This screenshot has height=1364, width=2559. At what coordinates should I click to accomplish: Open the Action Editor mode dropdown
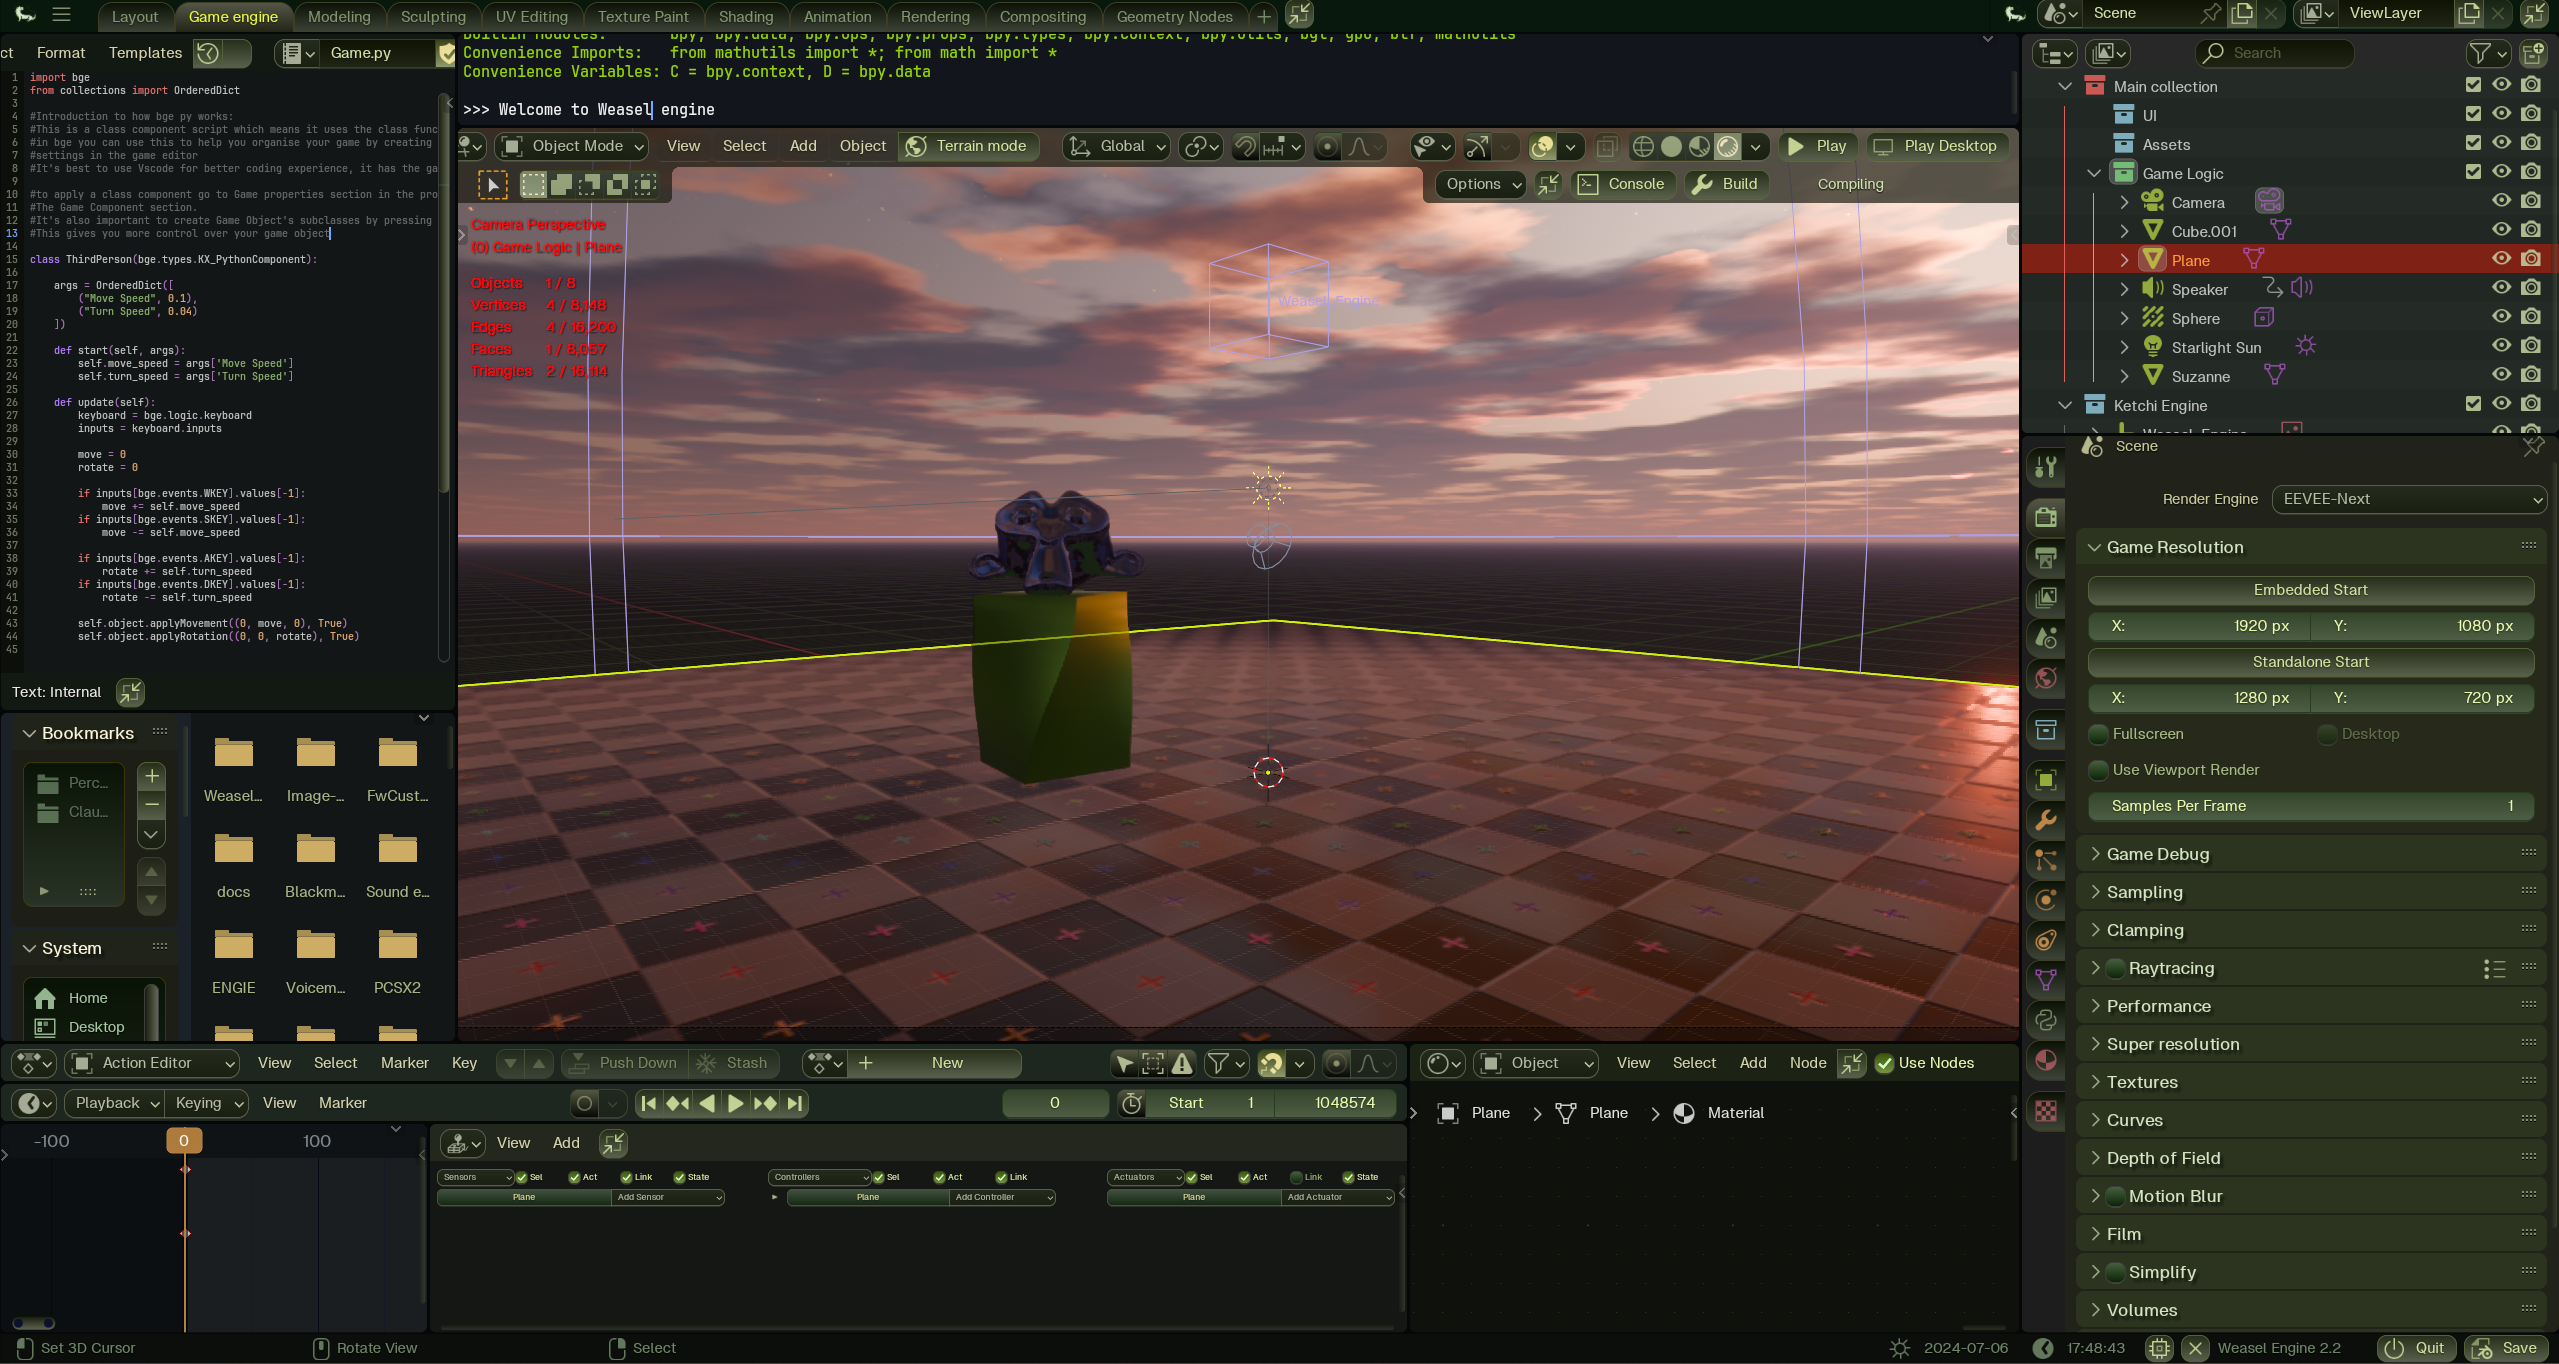pos(153,1063)
